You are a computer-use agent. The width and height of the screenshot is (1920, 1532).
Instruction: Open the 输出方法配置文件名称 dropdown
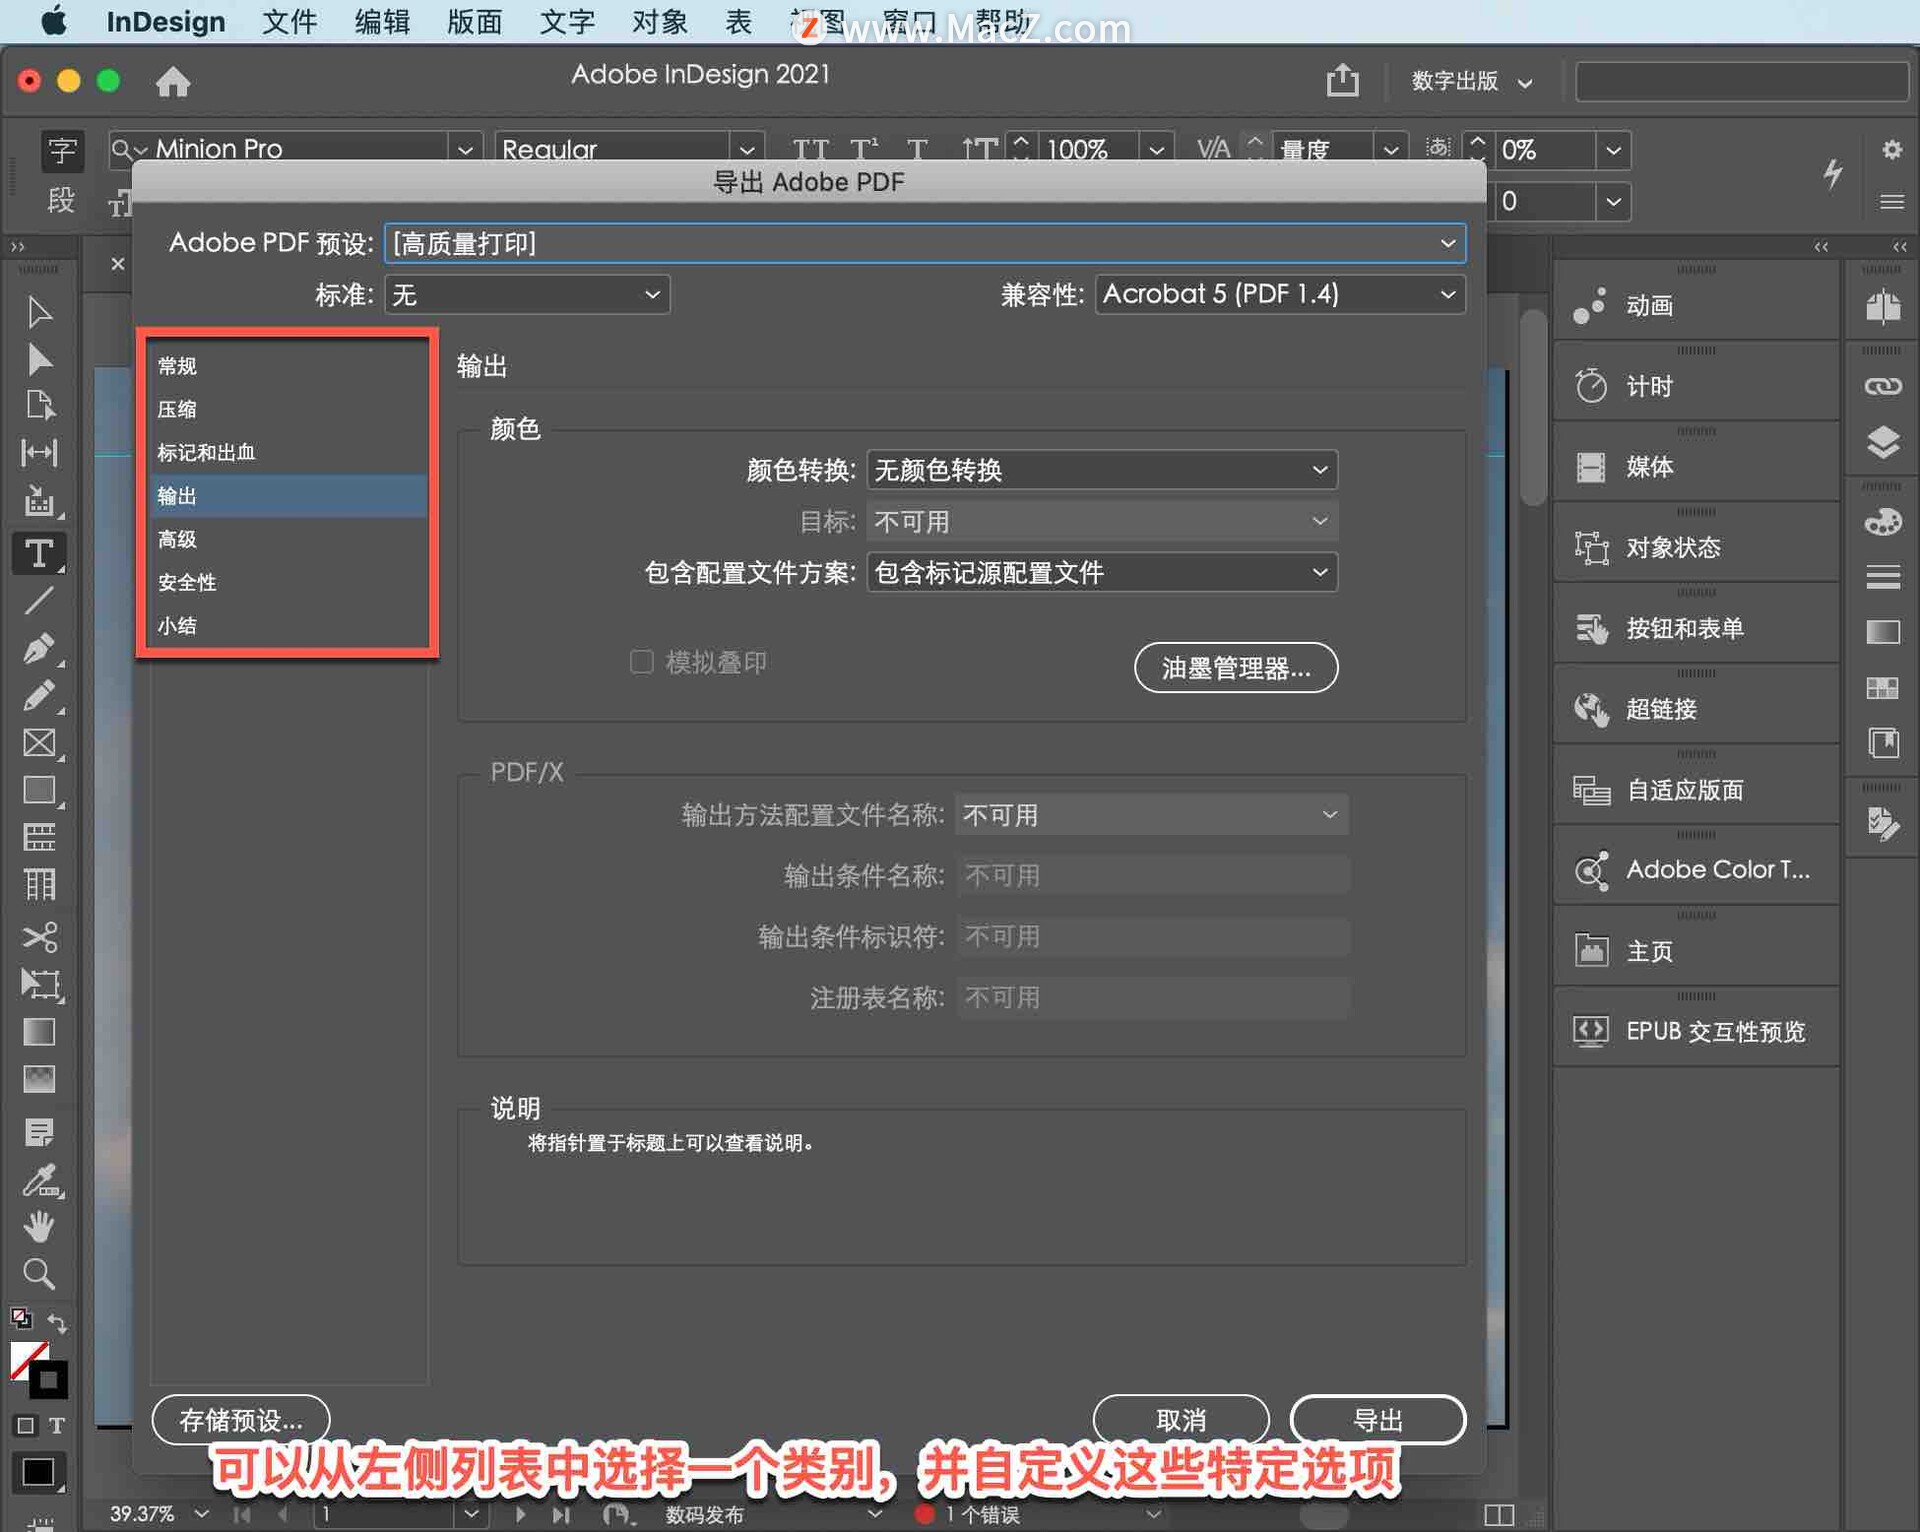click(1151, 815)
